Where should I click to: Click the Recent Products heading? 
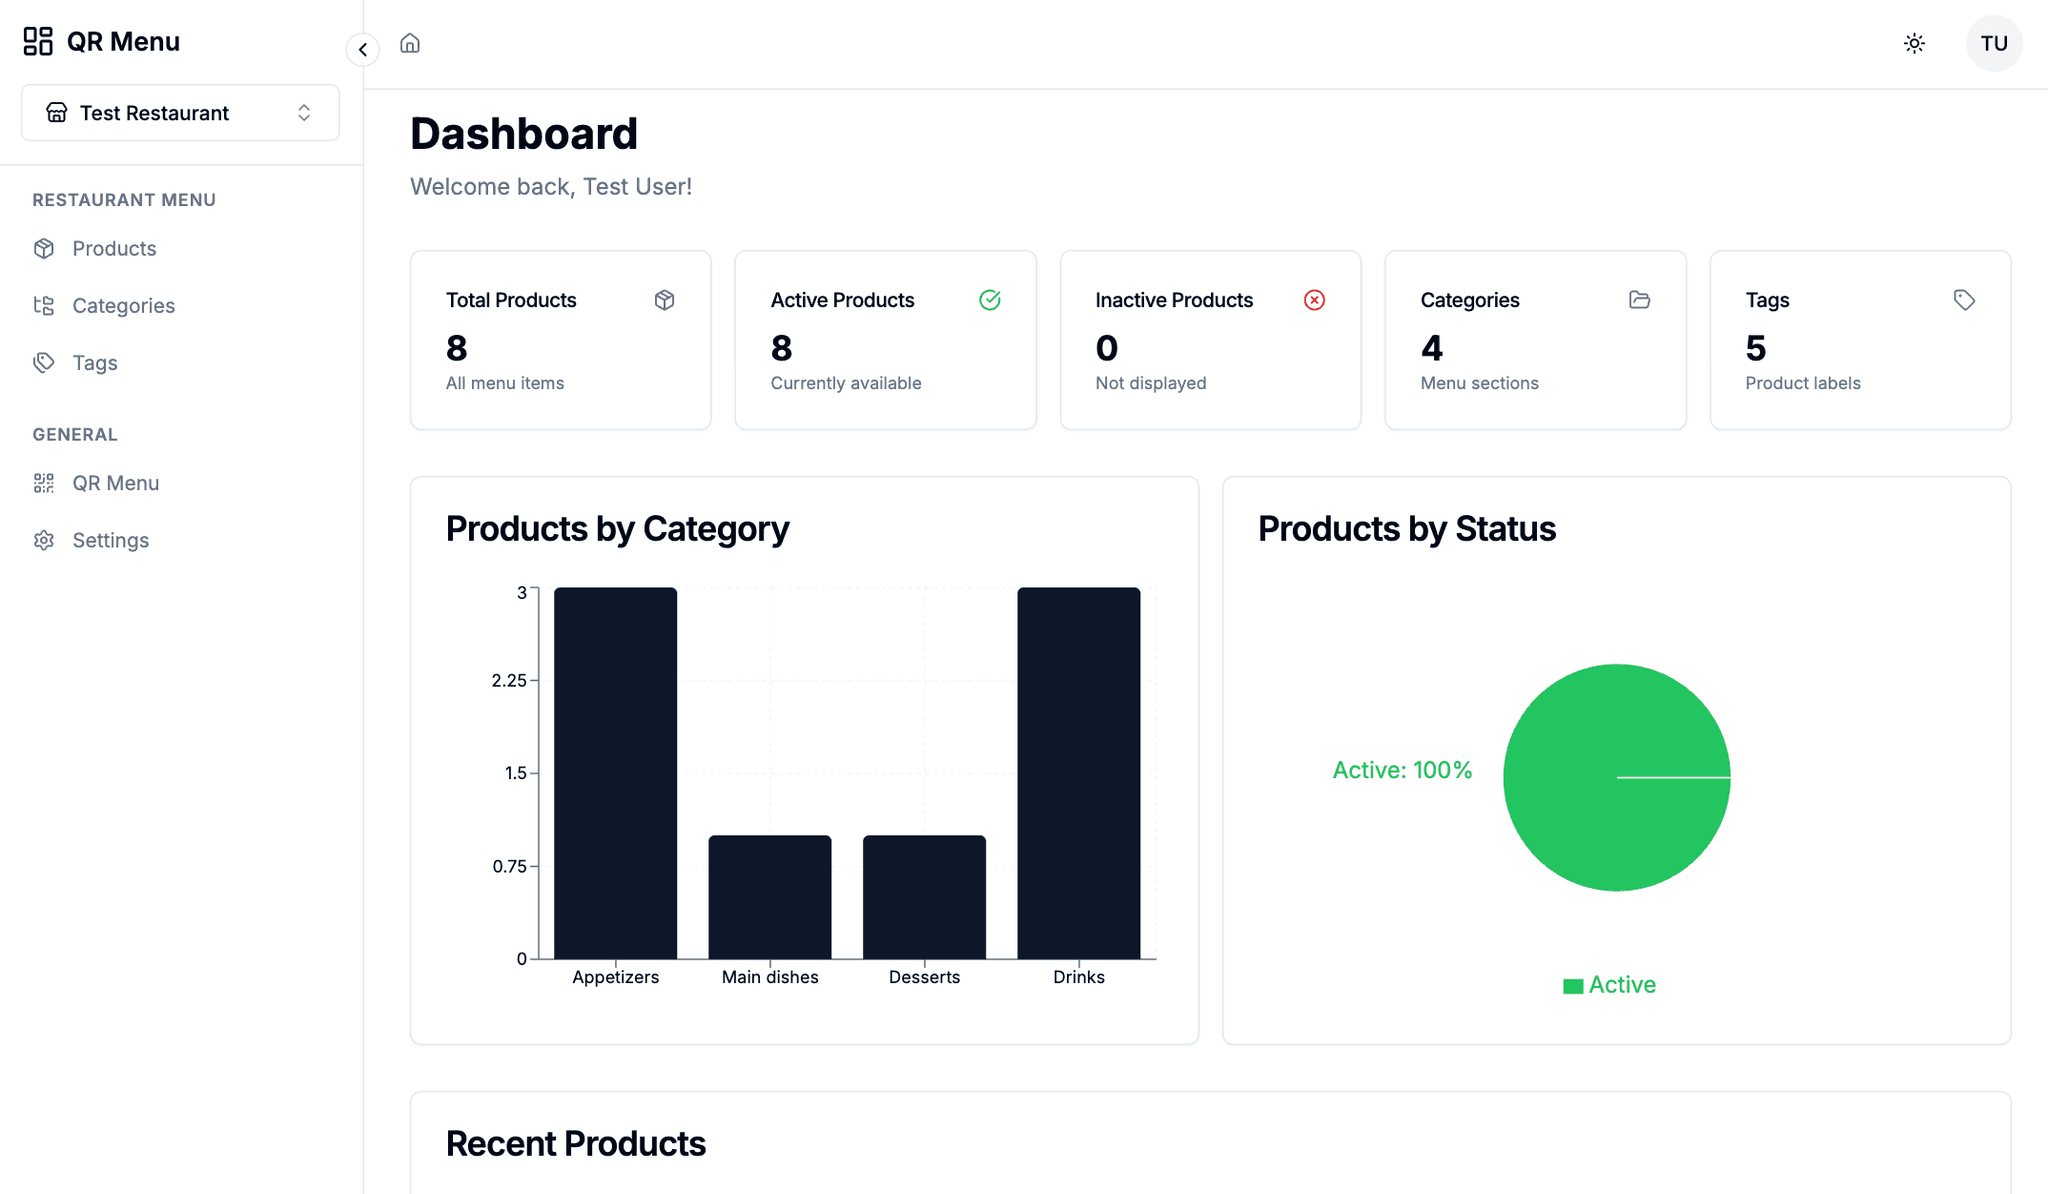(577, 1143)
